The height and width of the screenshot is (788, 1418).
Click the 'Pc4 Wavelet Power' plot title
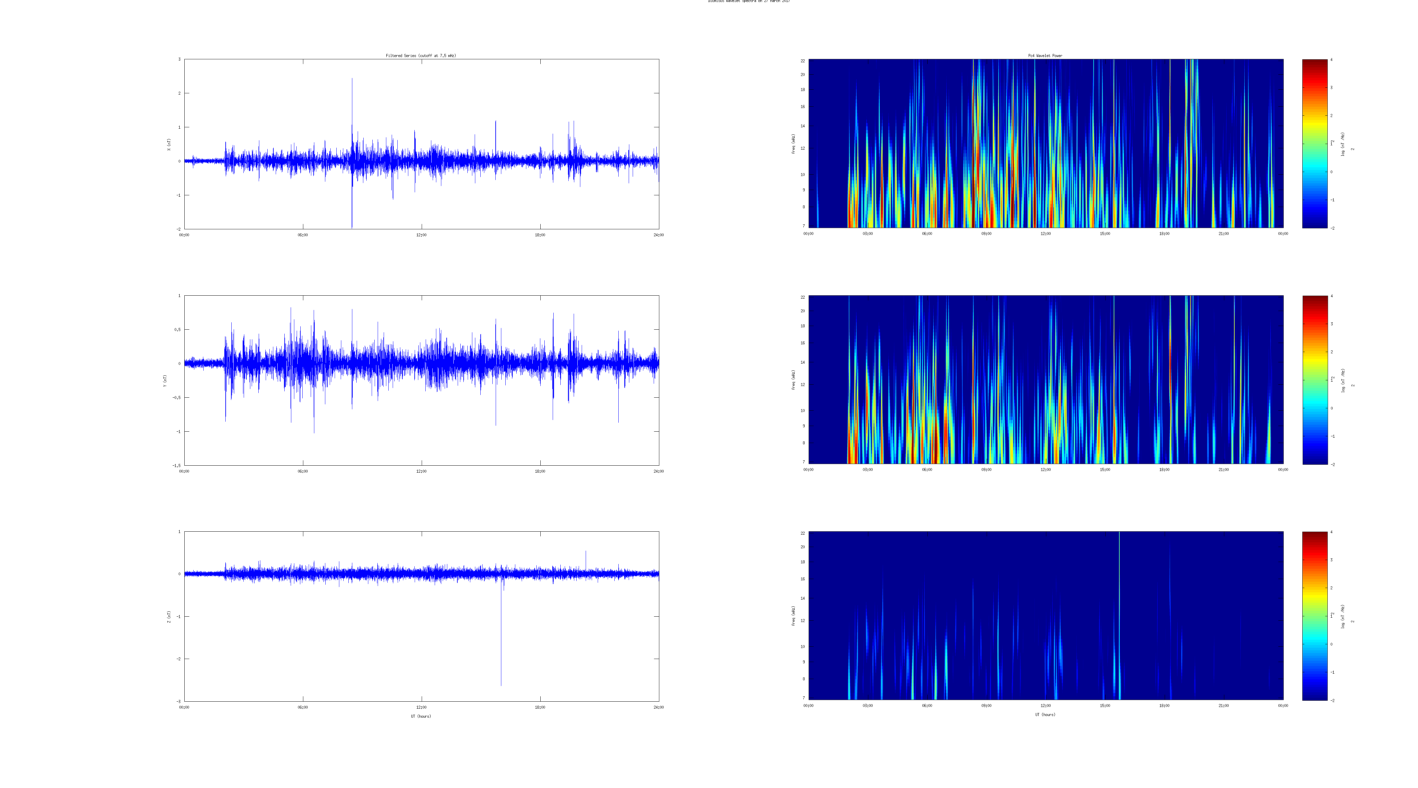coord(1045,55)
